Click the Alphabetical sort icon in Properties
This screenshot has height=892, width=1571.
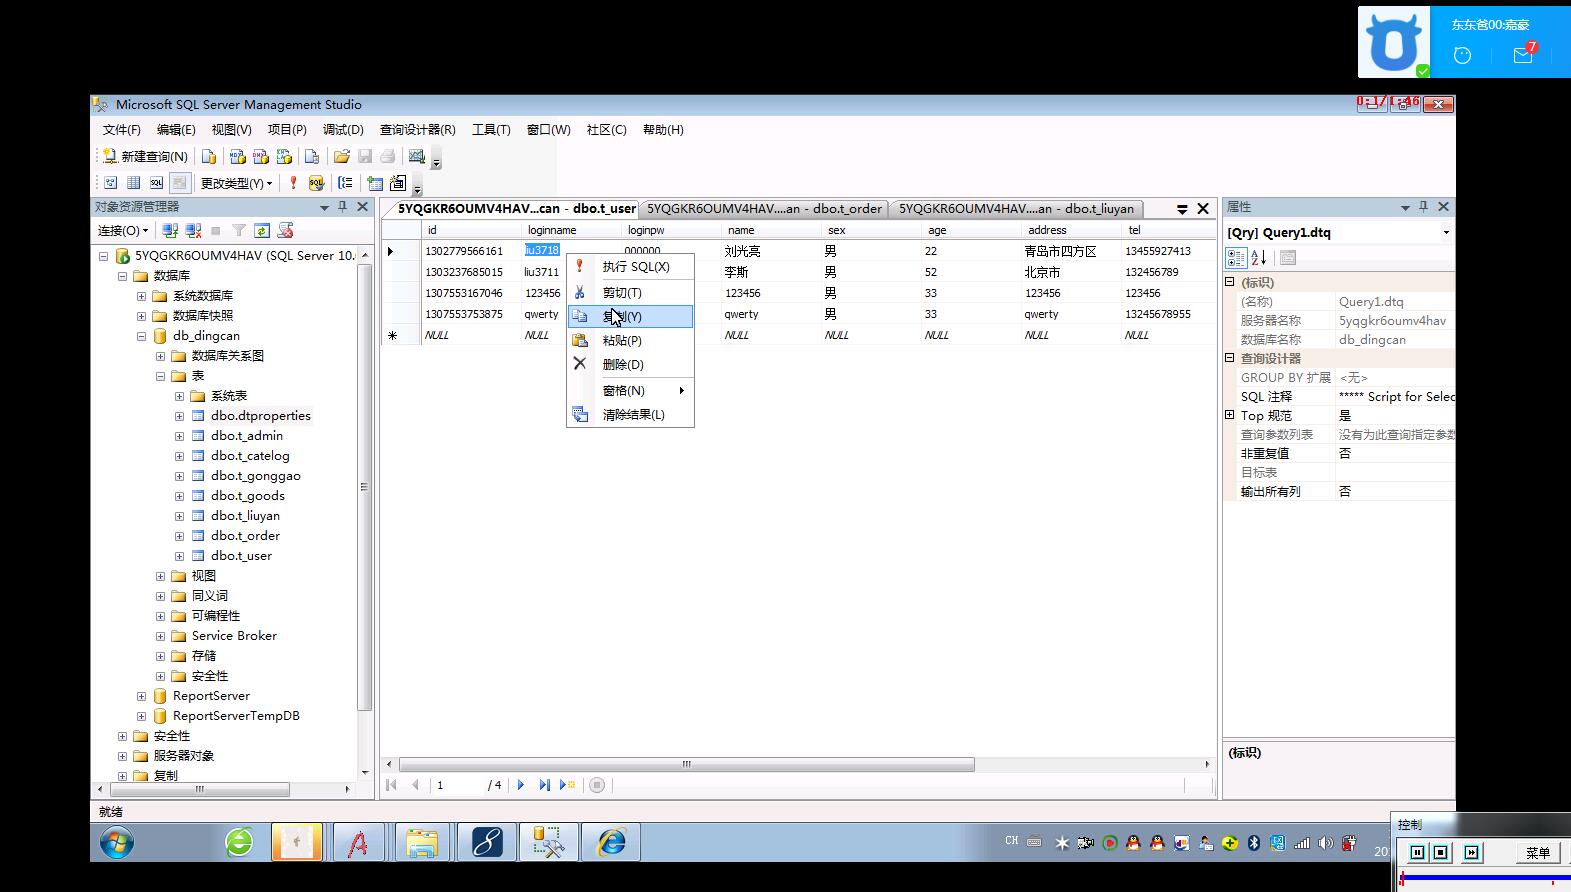(x=1259, y=257)
